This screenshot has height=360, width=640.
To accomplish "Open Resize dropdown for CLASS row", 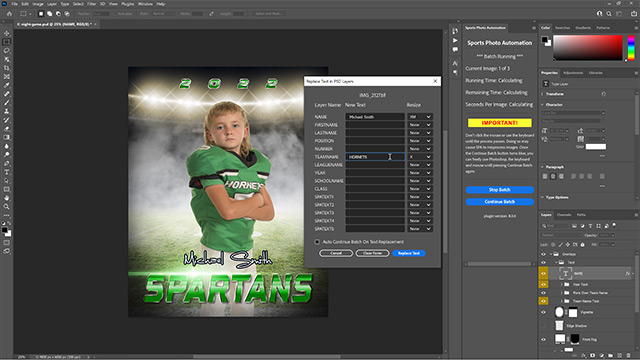I will [420, 189].
